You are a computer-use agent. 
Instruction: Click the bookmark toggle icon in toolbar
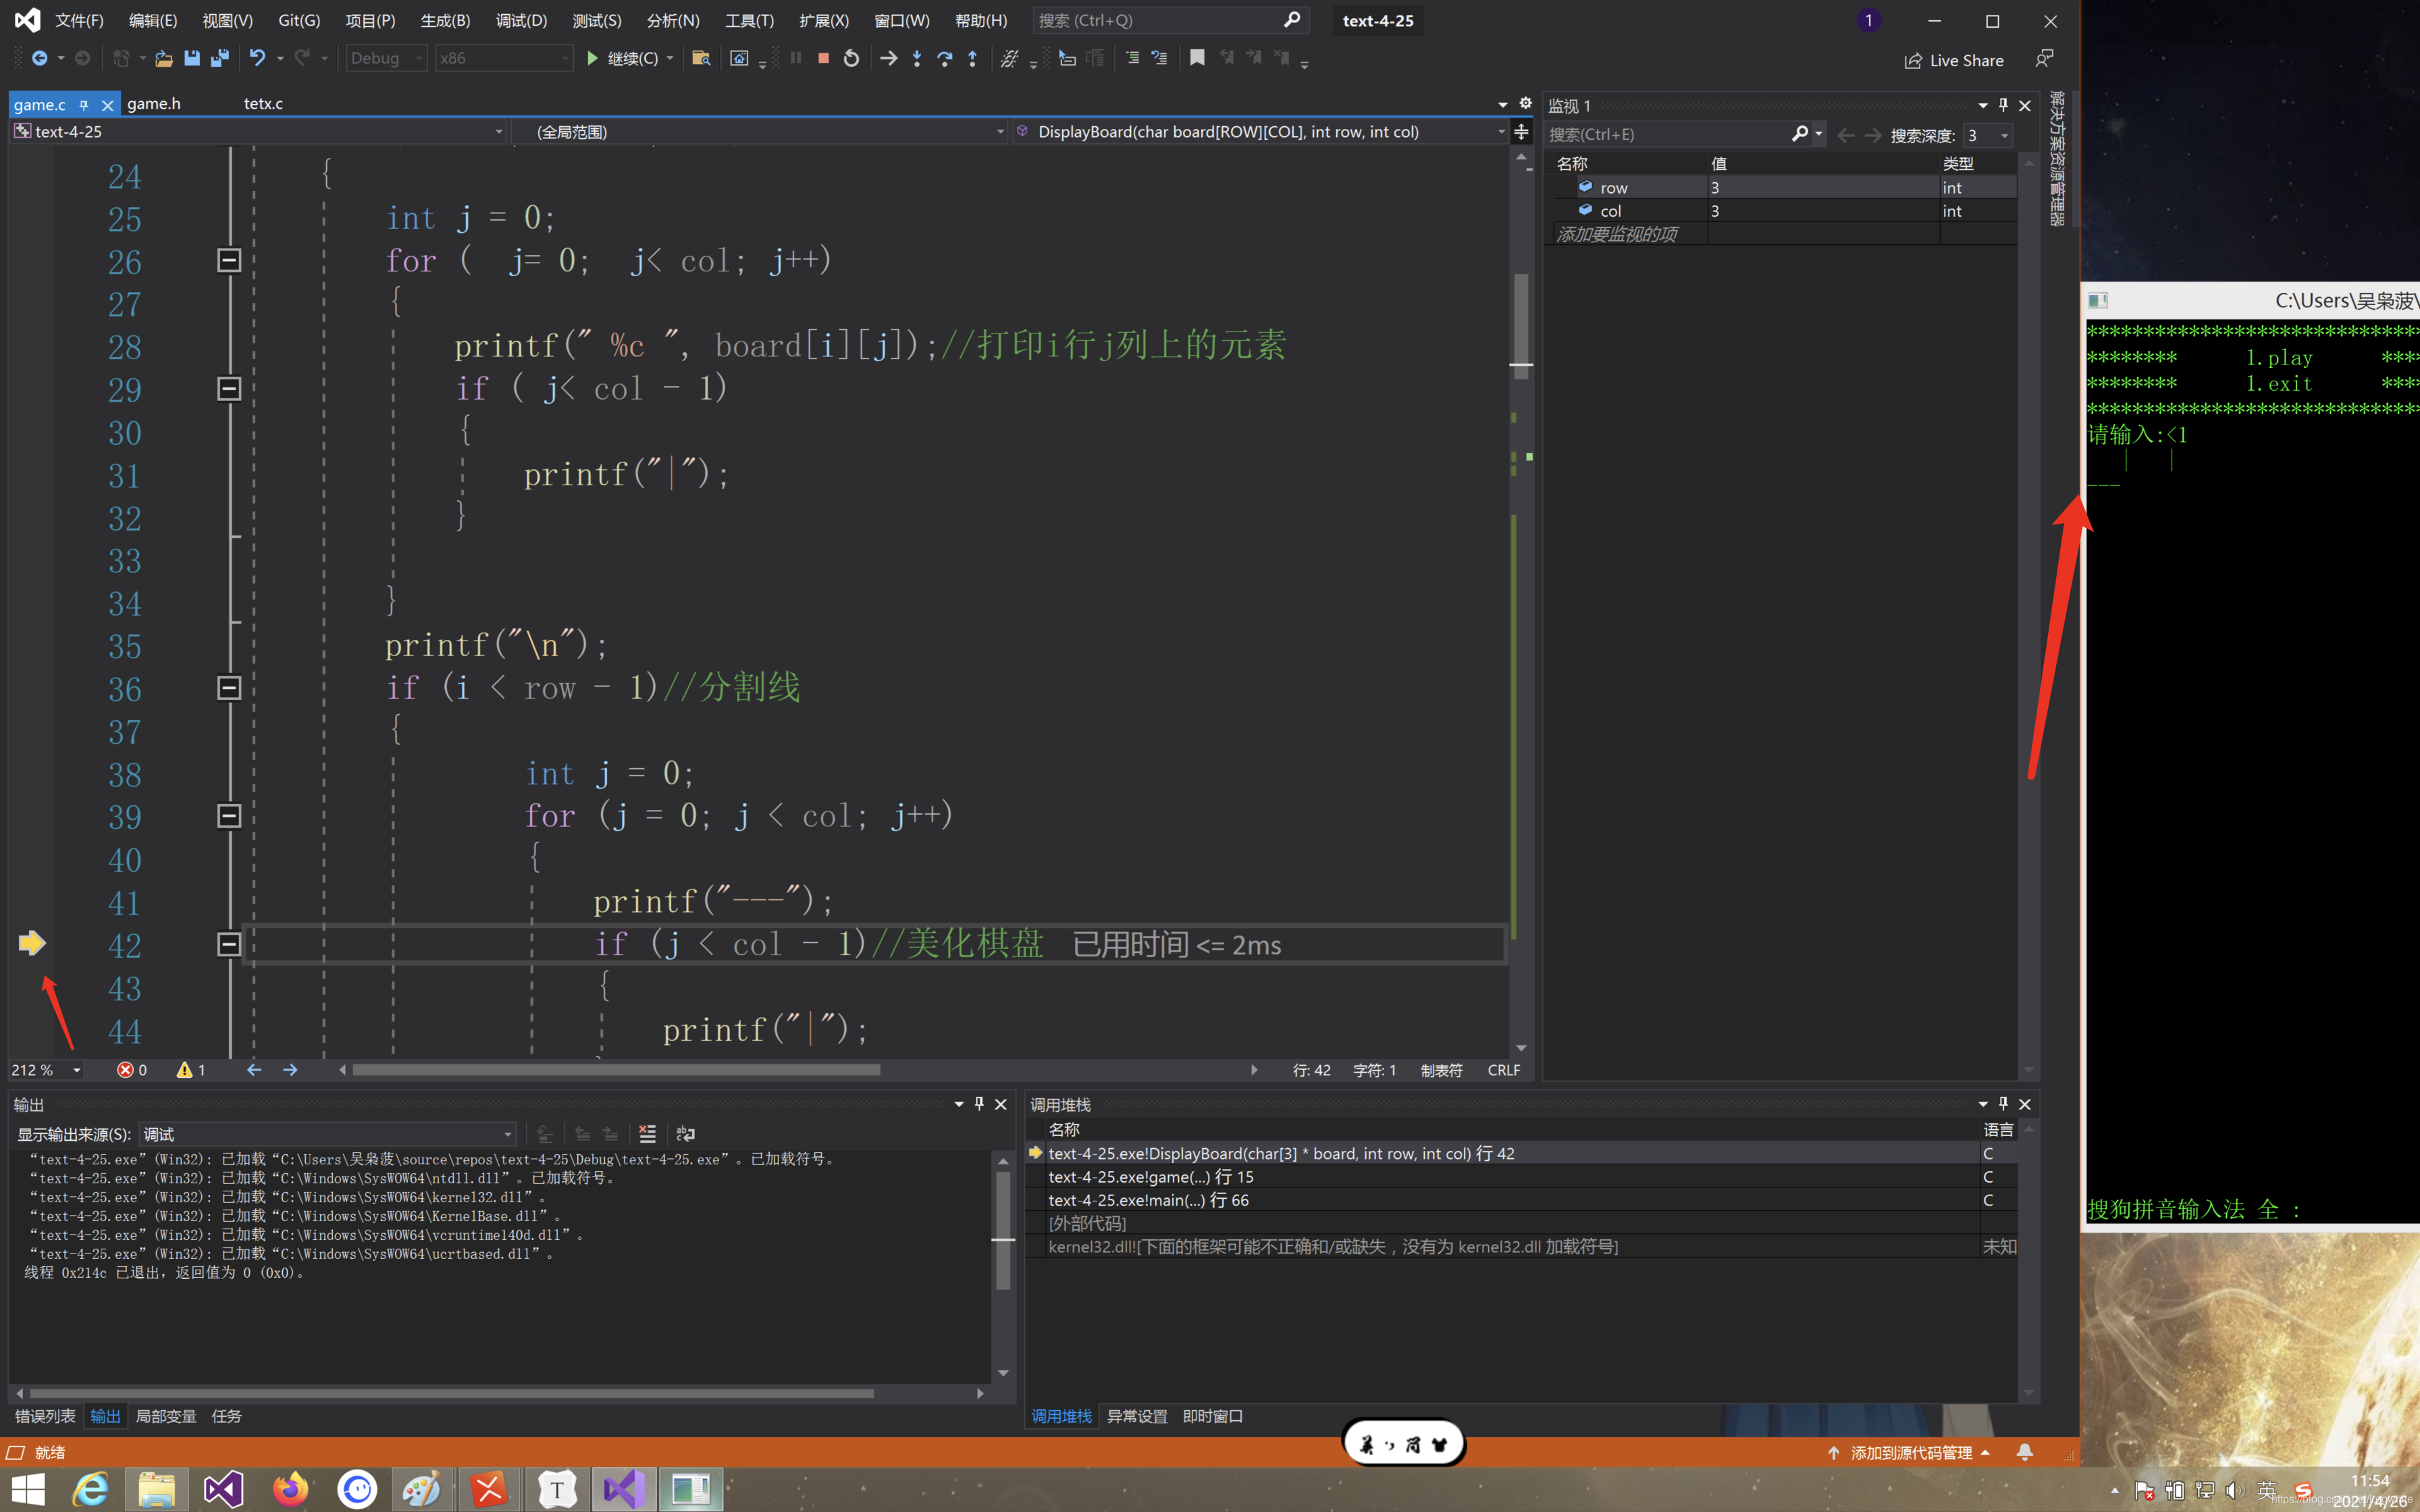(1197, 59)
